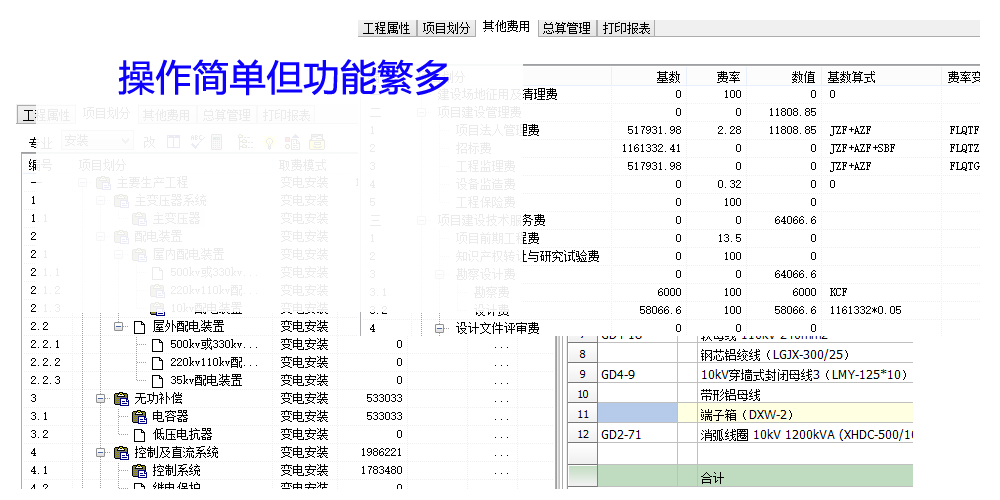The height and width of the screenshot is (500, 1000).
Task: Click the rate cell 13.5
Action: [715, 239]
